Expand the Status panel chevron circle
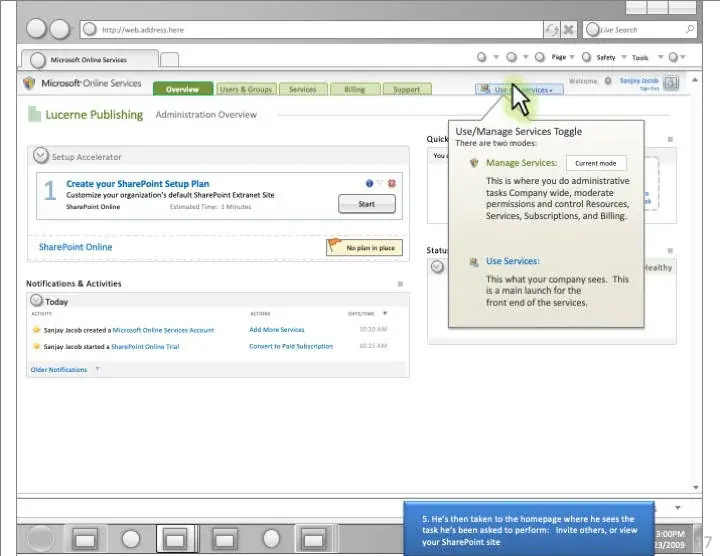The image size is (720, 556). (437, 266)
